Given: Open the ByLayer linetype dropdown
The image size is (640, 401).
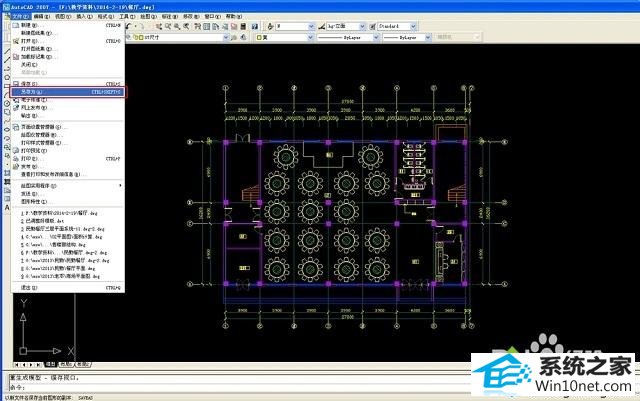Looking at the screenshot, I should coord(376,37).
